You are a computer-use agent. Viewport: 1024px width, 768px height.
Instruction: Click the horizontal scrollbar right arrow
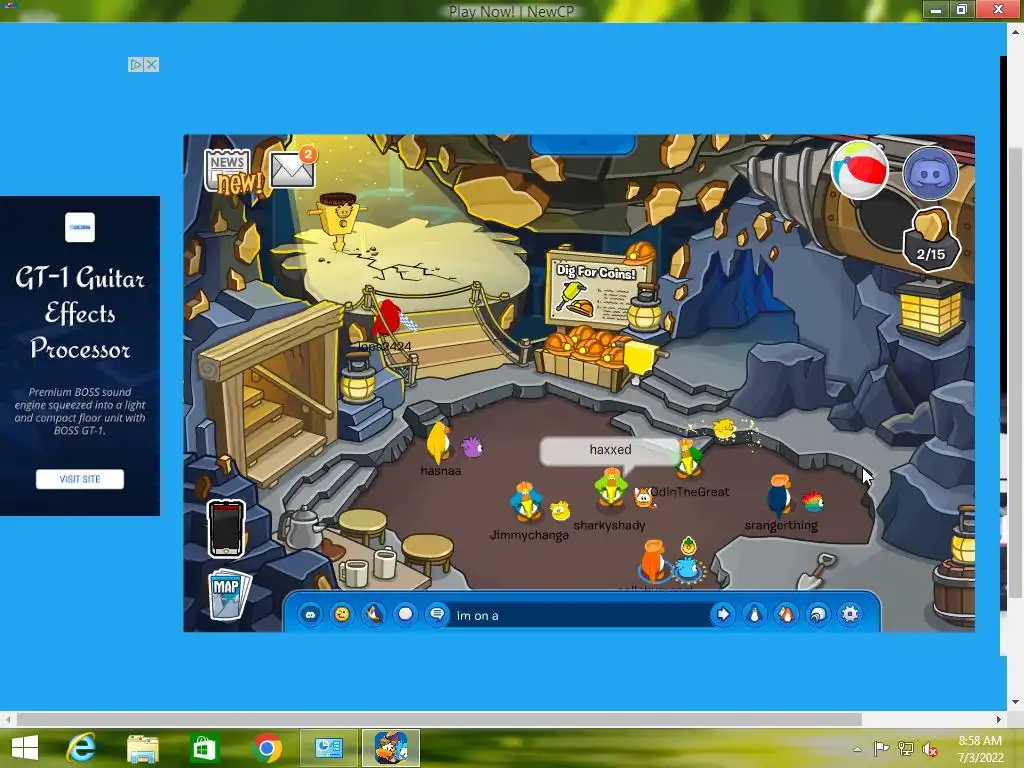pos(999,719)
